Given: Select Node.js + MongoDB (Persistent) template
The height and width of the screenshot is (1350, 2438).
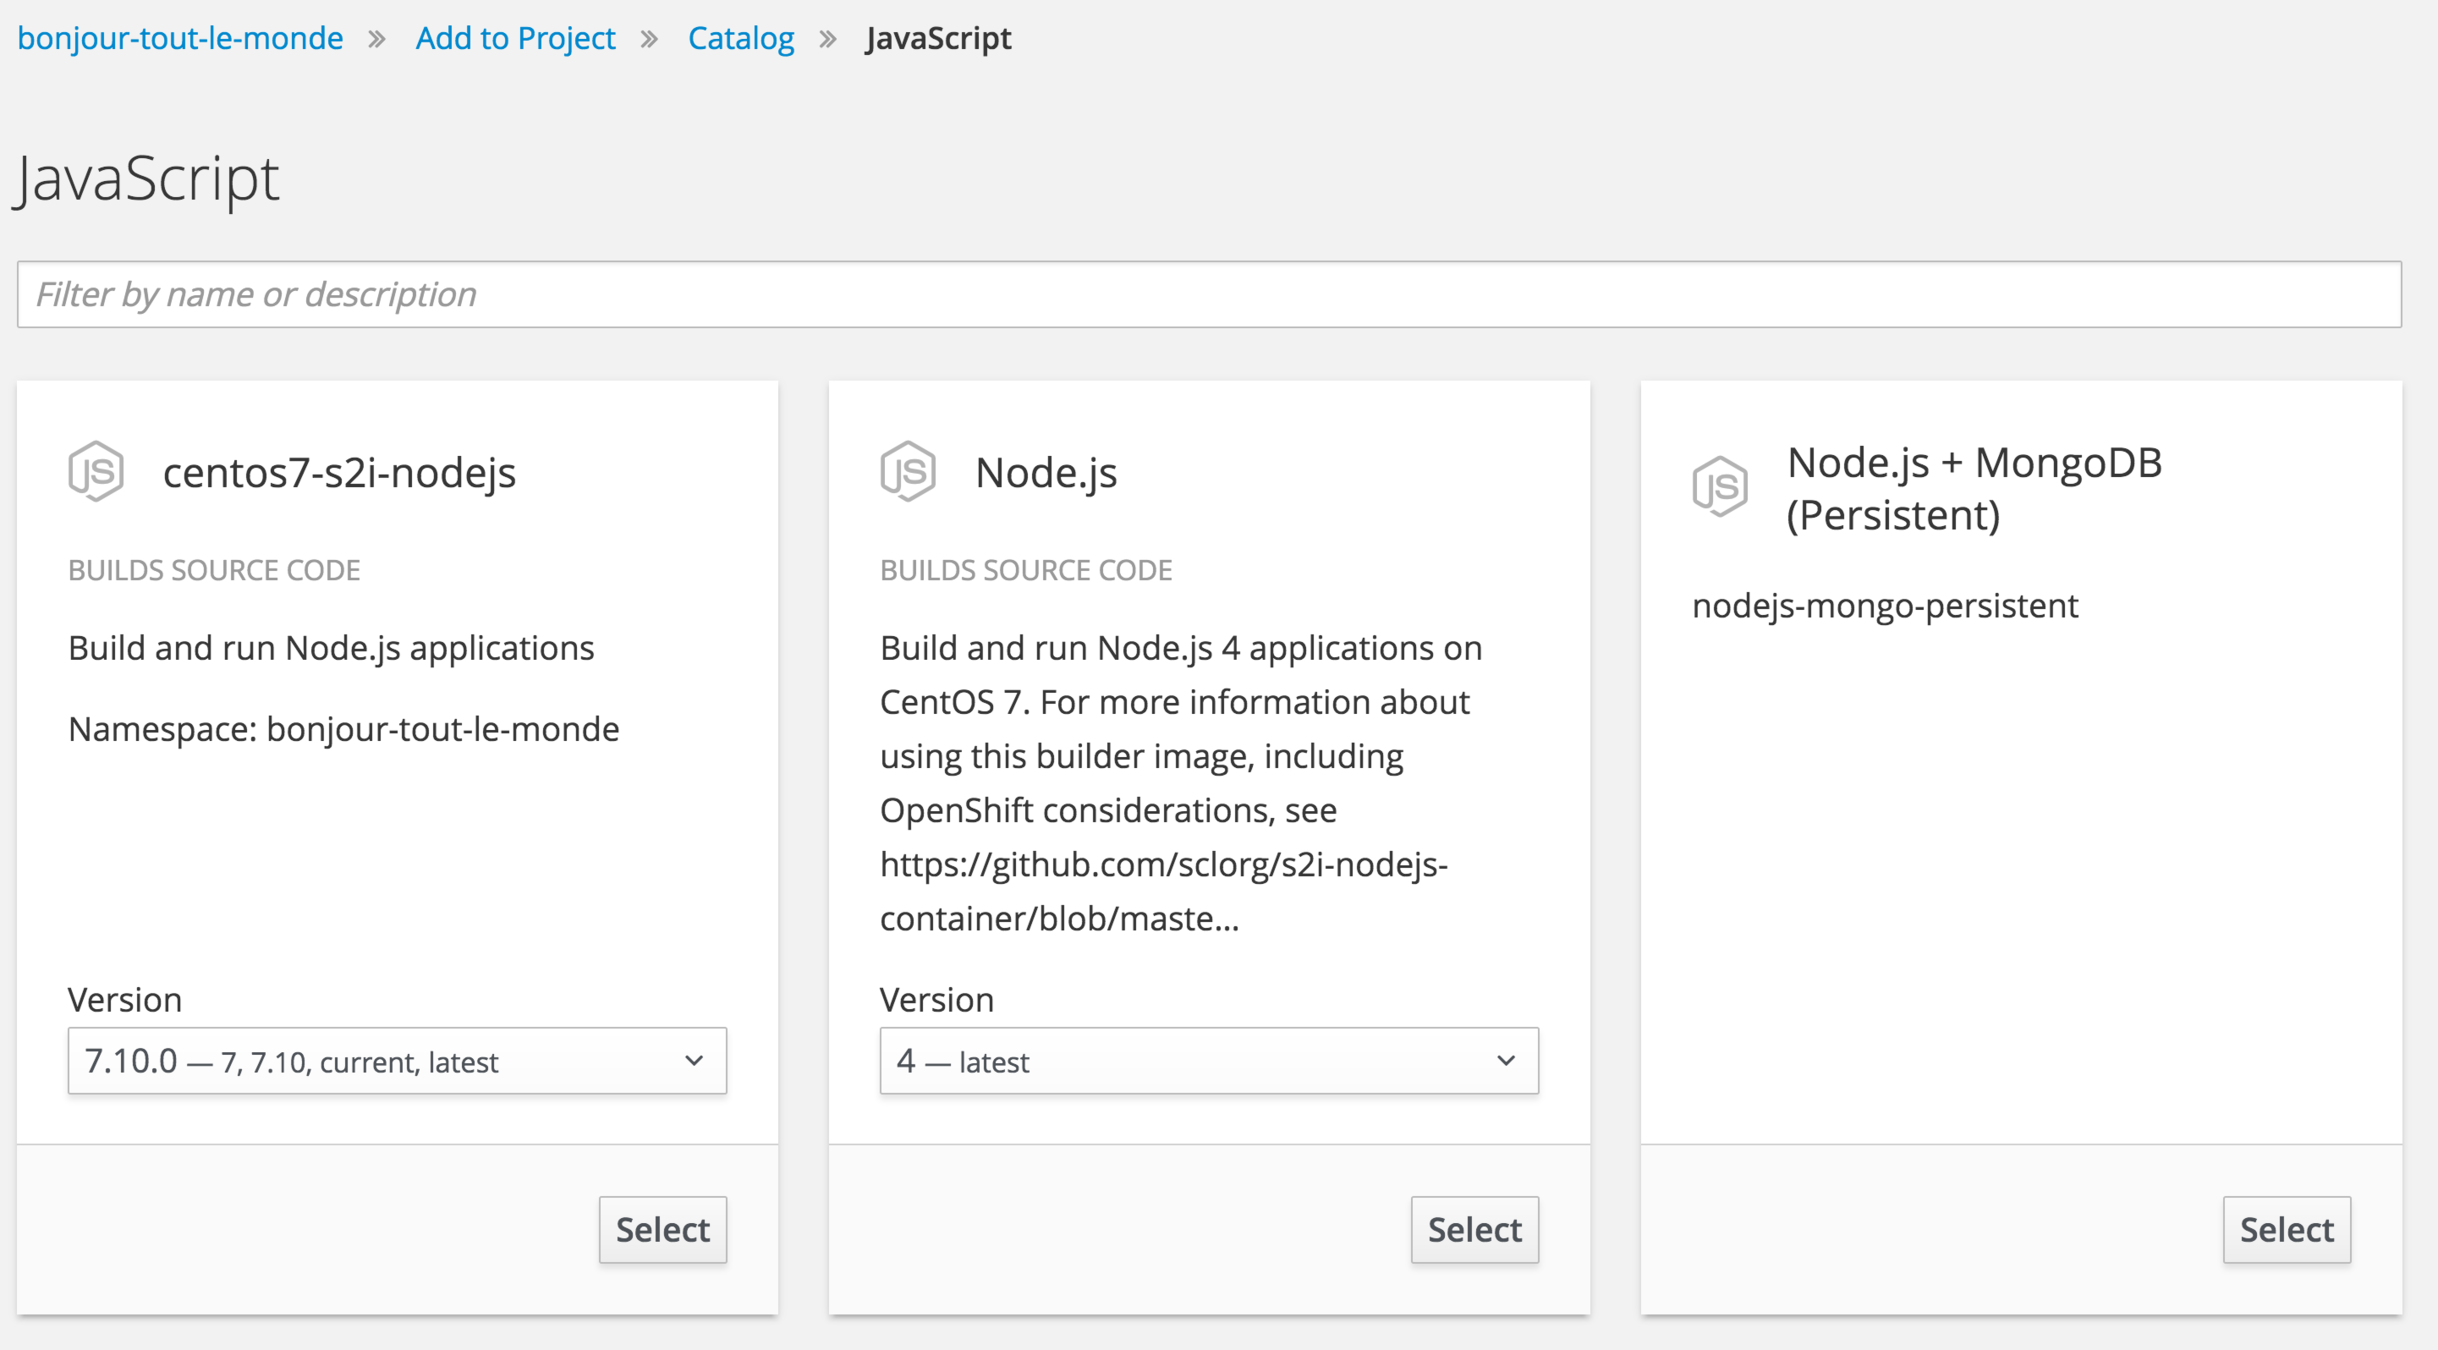Looking at the screenshot, I should click(2286, 1229).
